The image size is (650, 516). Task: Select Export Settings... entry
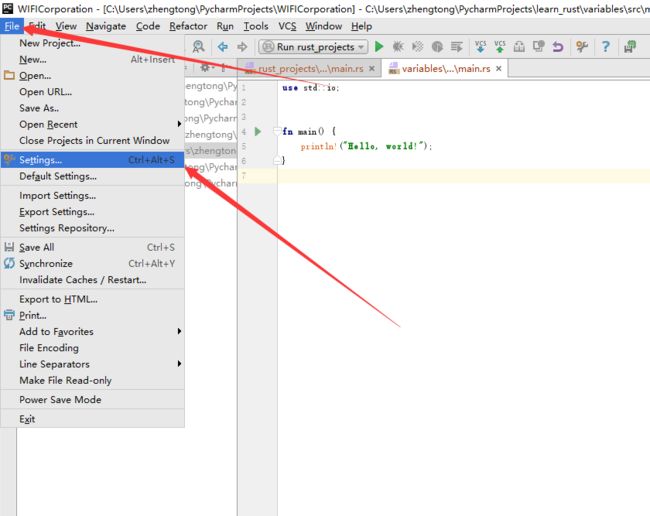92,212
